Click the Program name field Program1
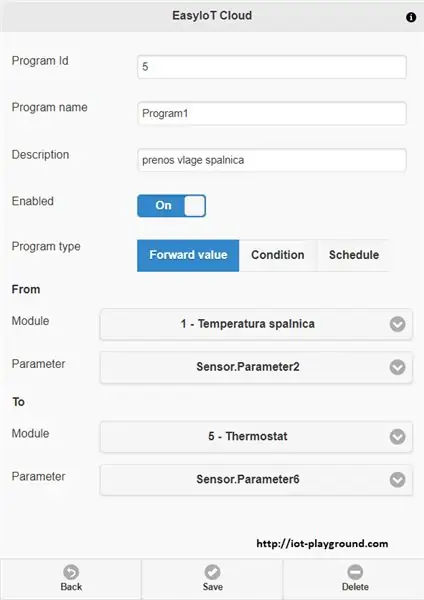Image resolution: width=424 pixels, height=600 pixels. point(272,114)
